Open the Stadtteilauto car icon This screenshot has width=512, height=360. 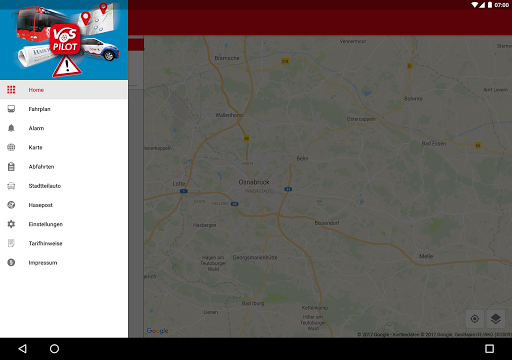(11, 186)
